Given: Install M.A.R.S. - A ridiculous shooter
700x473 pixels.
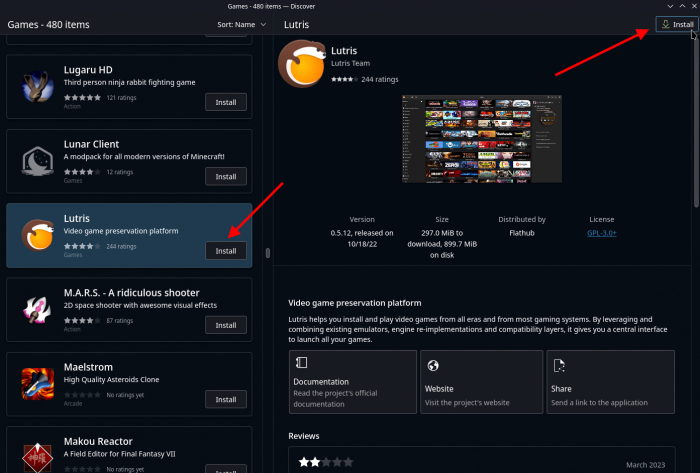Looking at the screenshot, I should click(x=226, y=325).
